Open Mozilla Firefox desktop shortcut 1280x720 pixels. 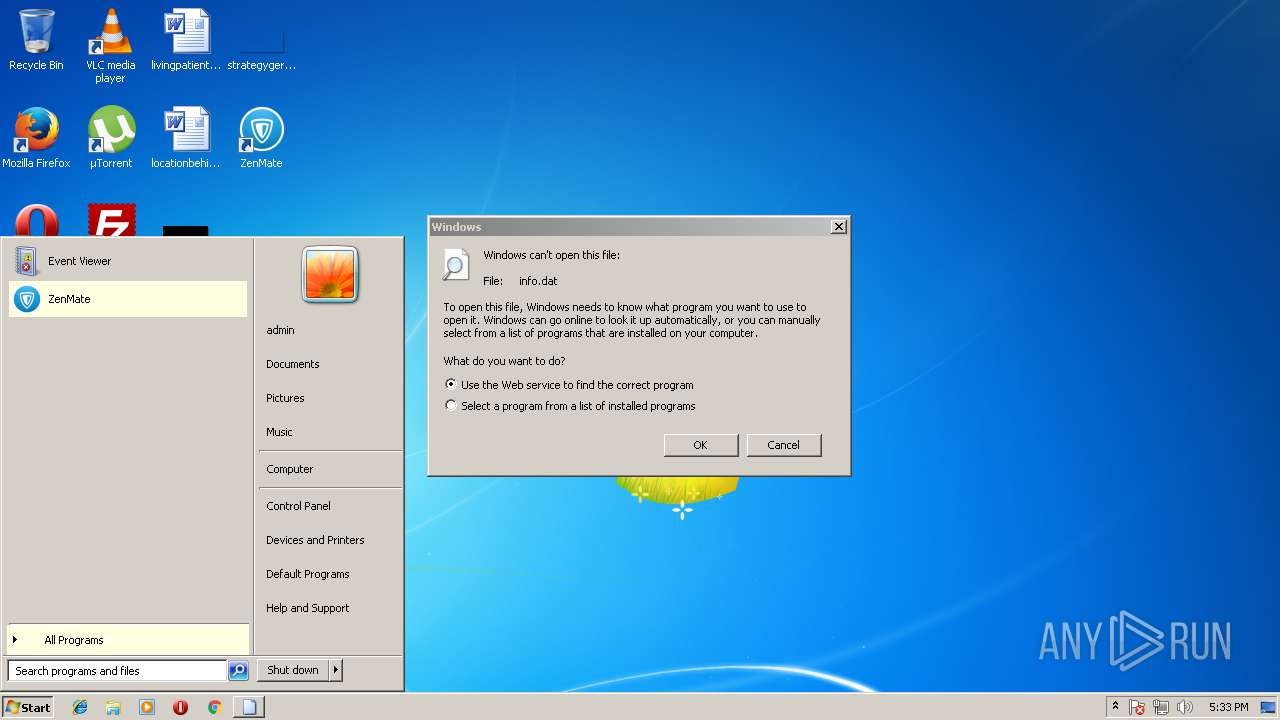(x=36, y=138)
